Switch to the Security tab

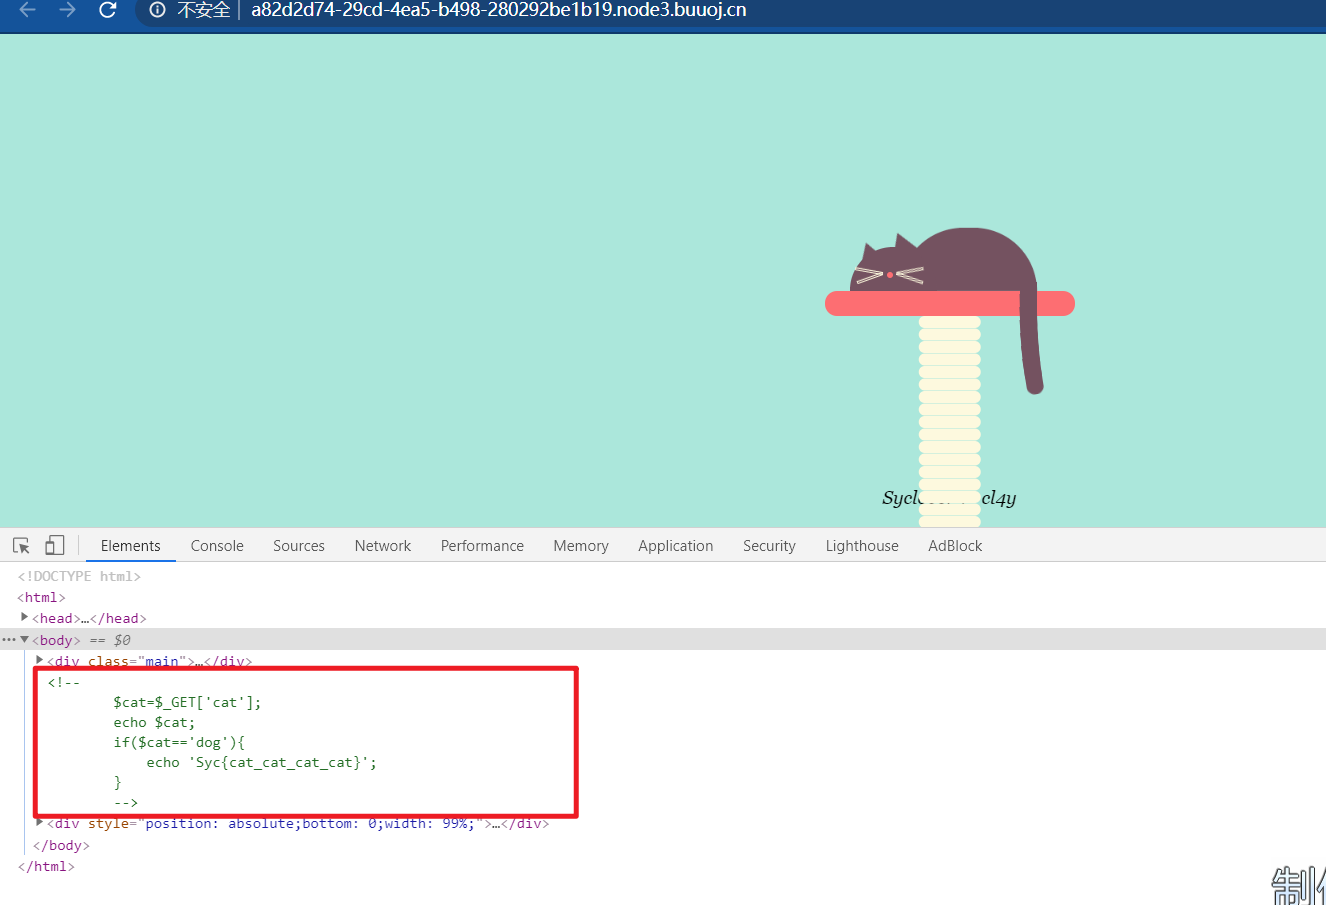tap(769, 545)
